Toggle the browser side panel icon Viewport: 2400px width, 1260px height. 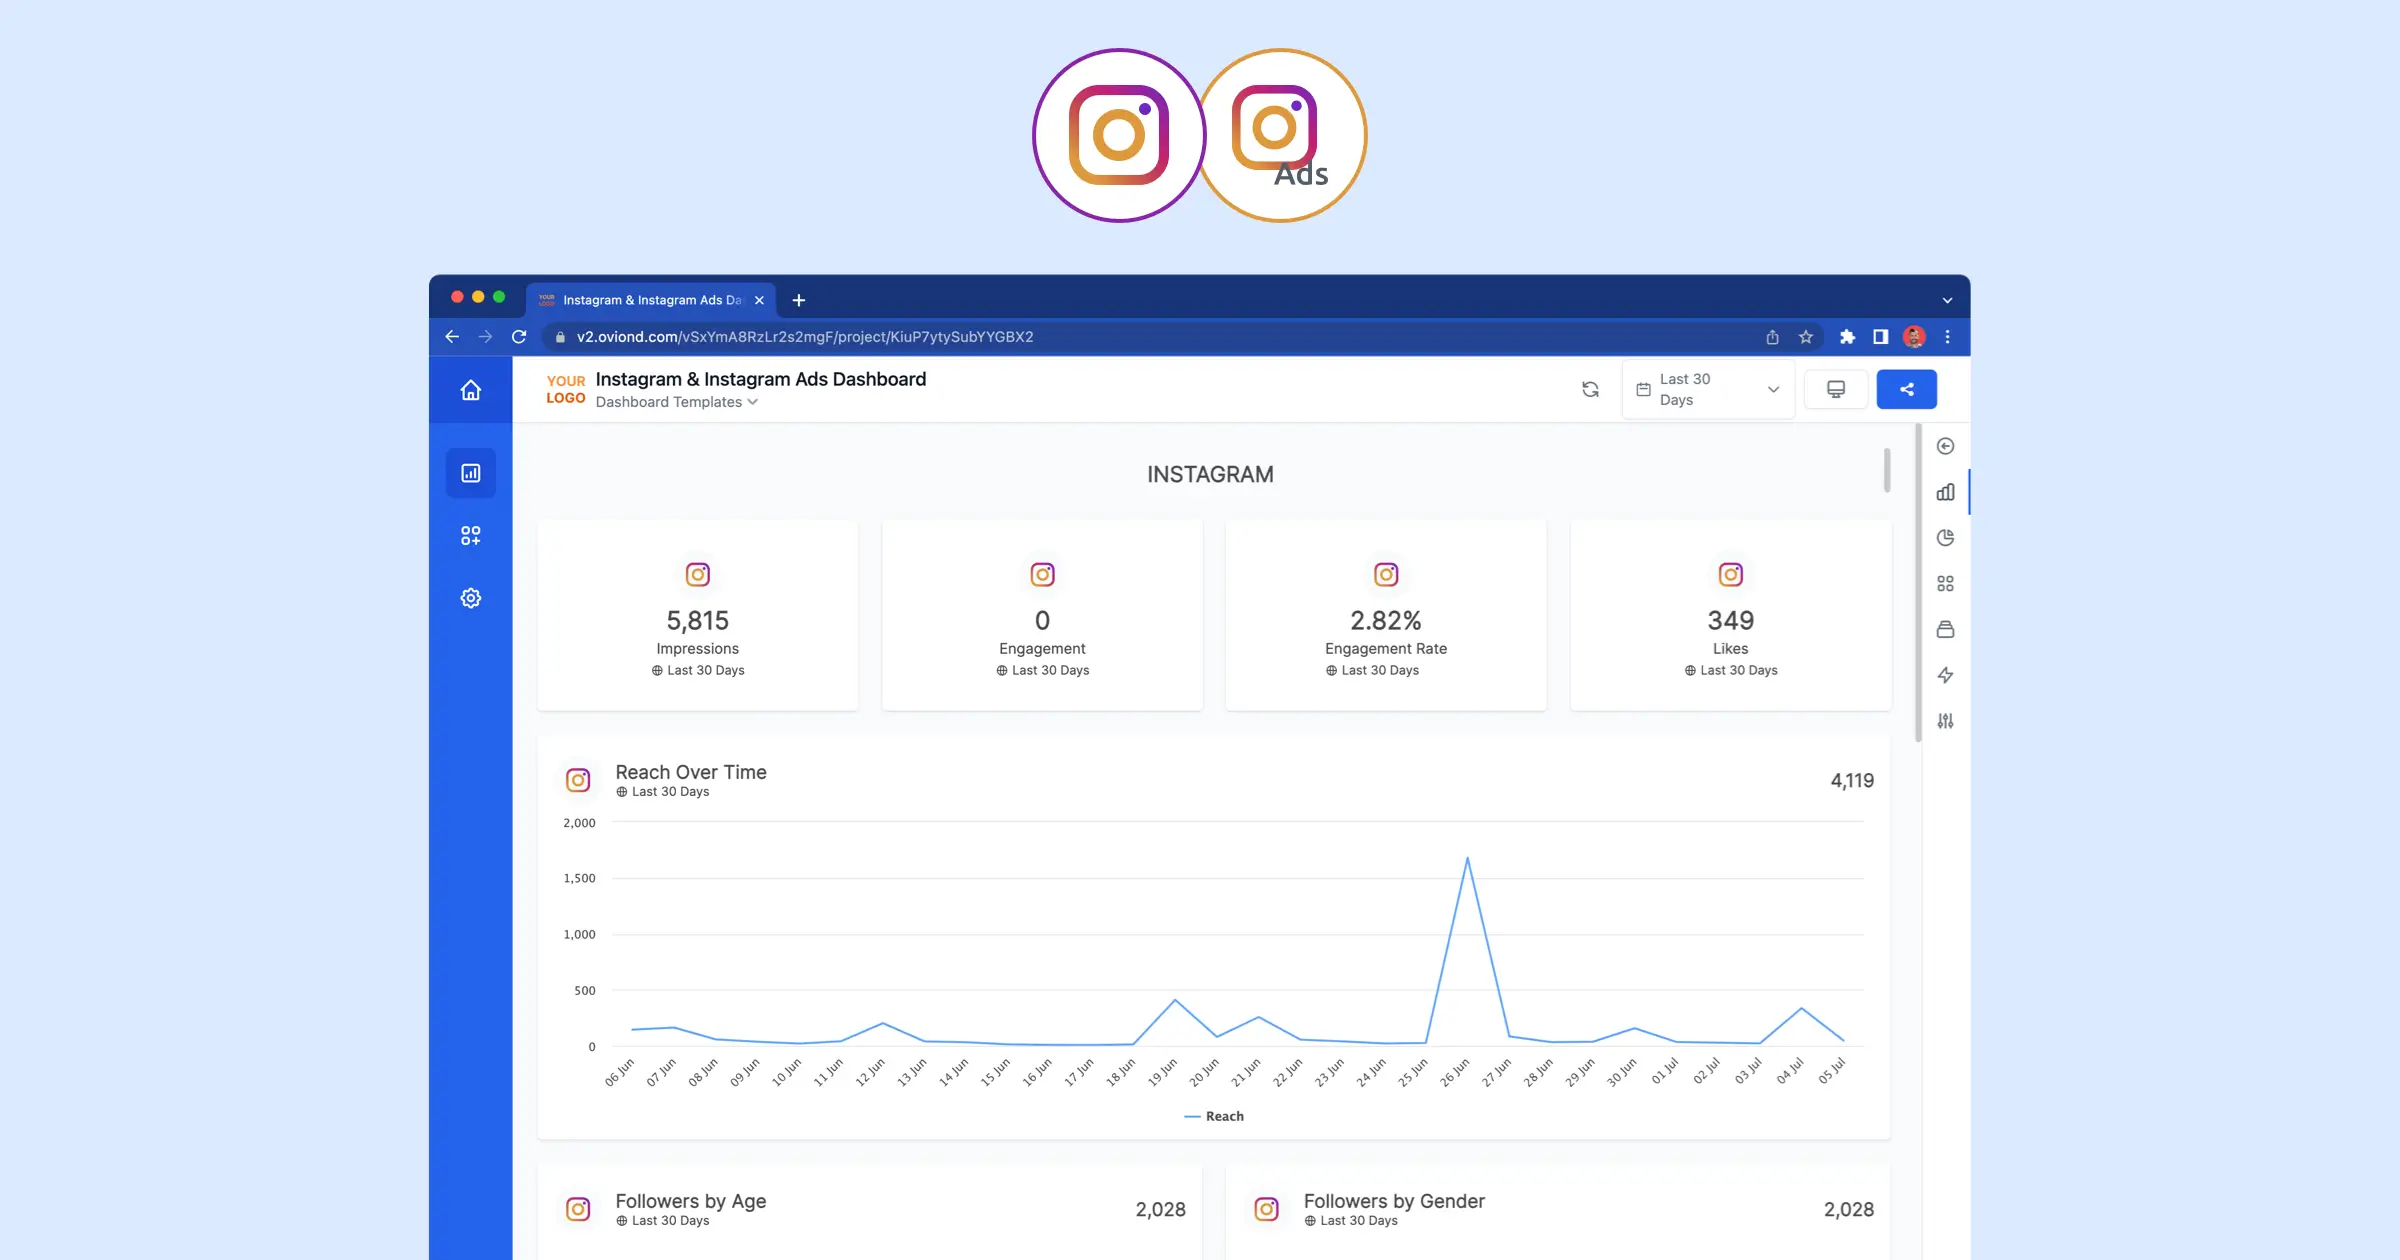[x=1880, y=337]
